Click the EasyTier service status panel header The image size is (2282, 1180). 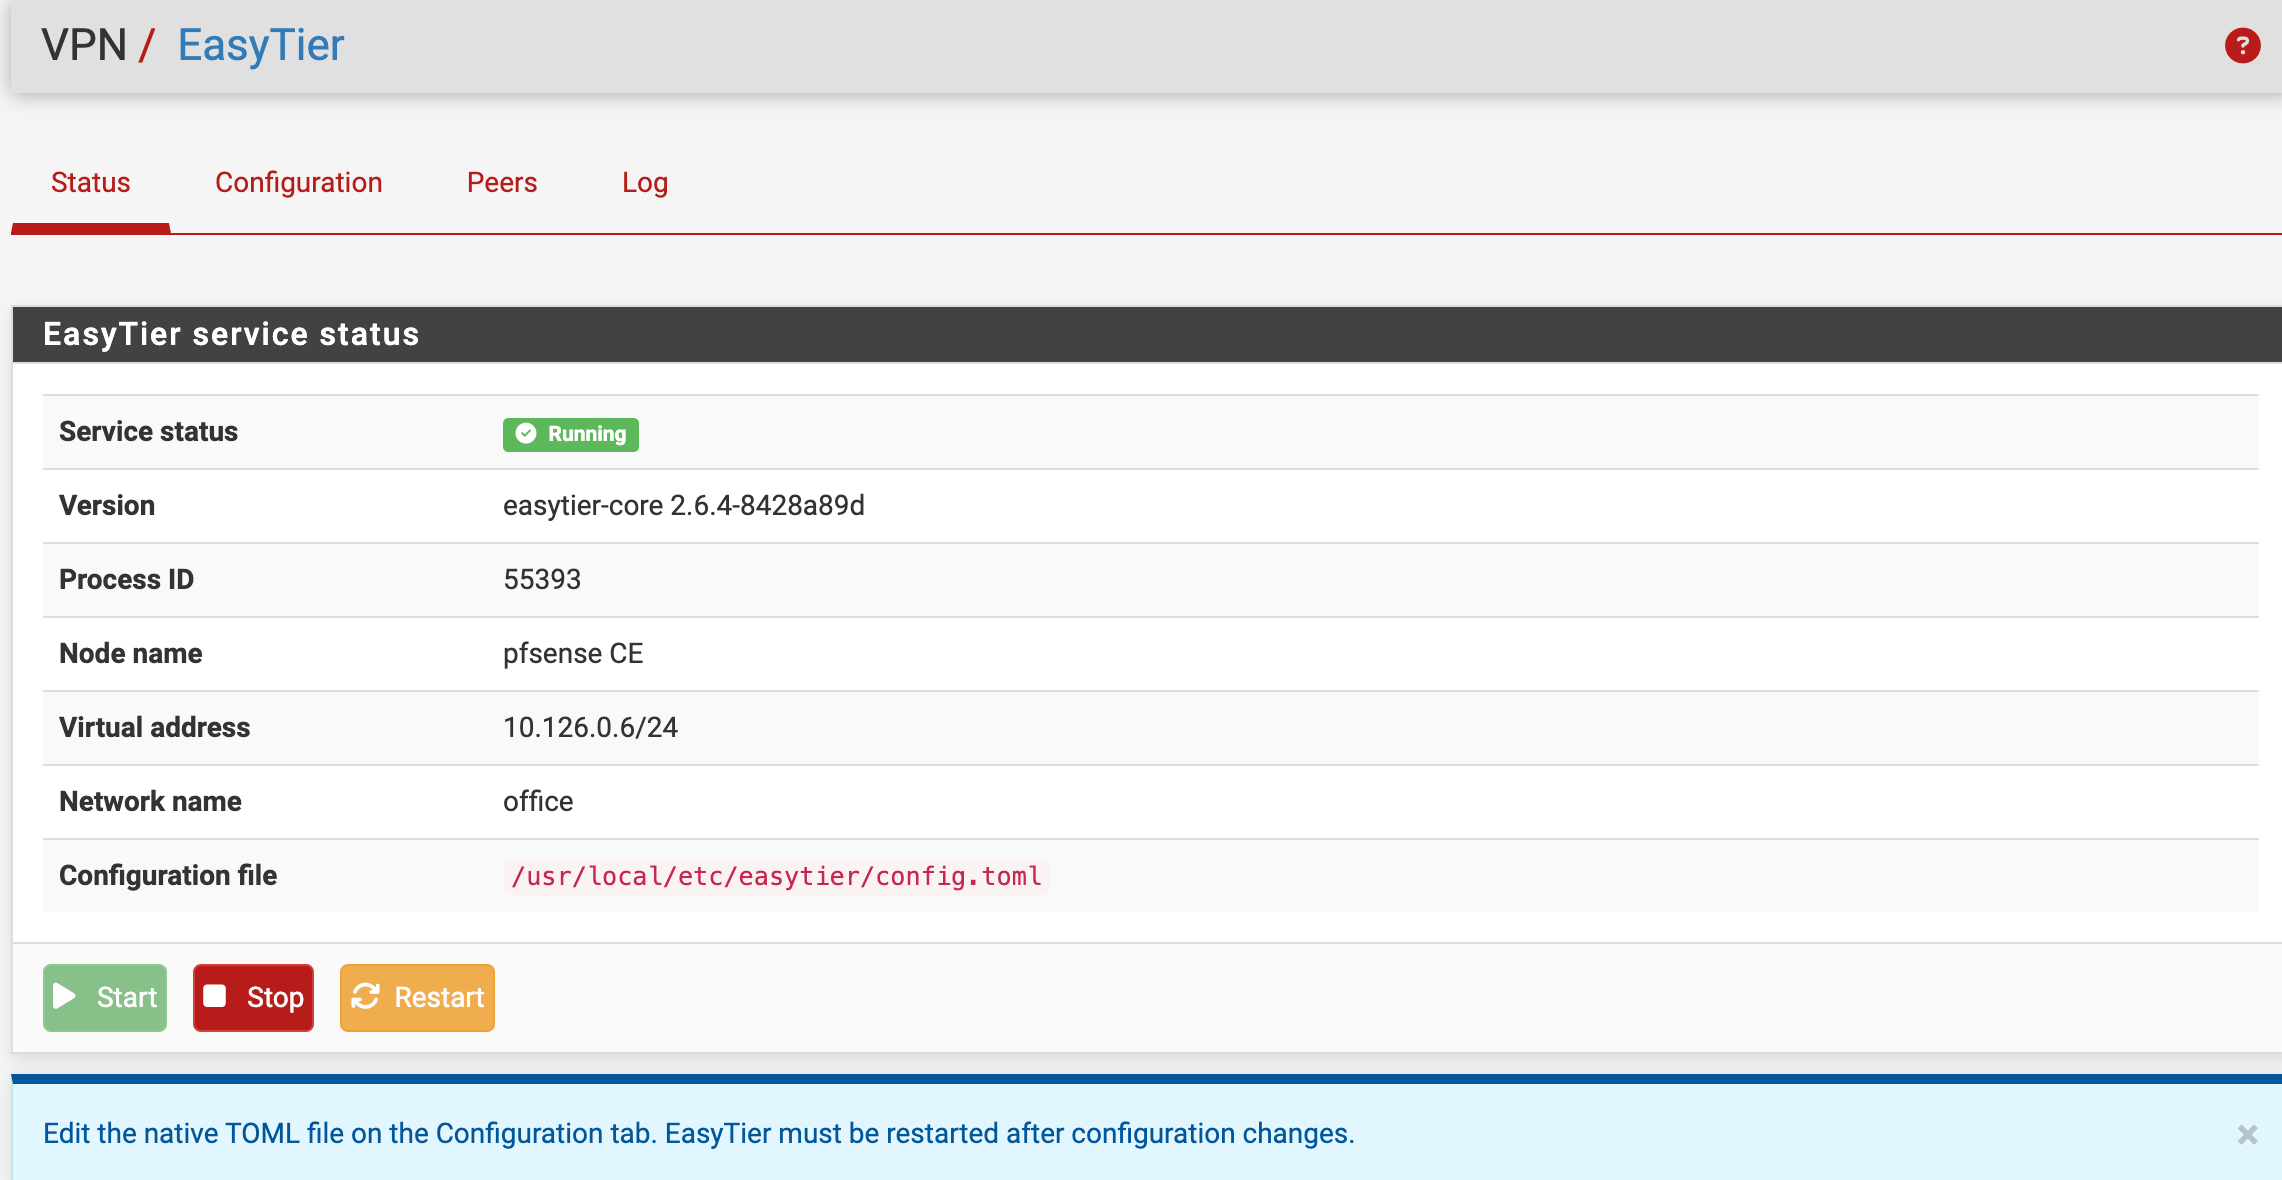[1147, 334]
